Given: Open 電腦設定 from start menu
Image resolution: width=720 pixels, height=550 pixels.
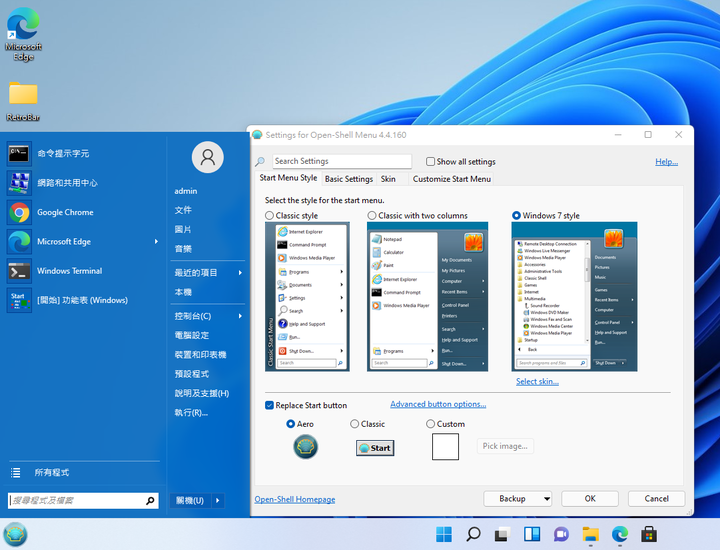Looking at the screenshot, I should (x=192, y=335).
